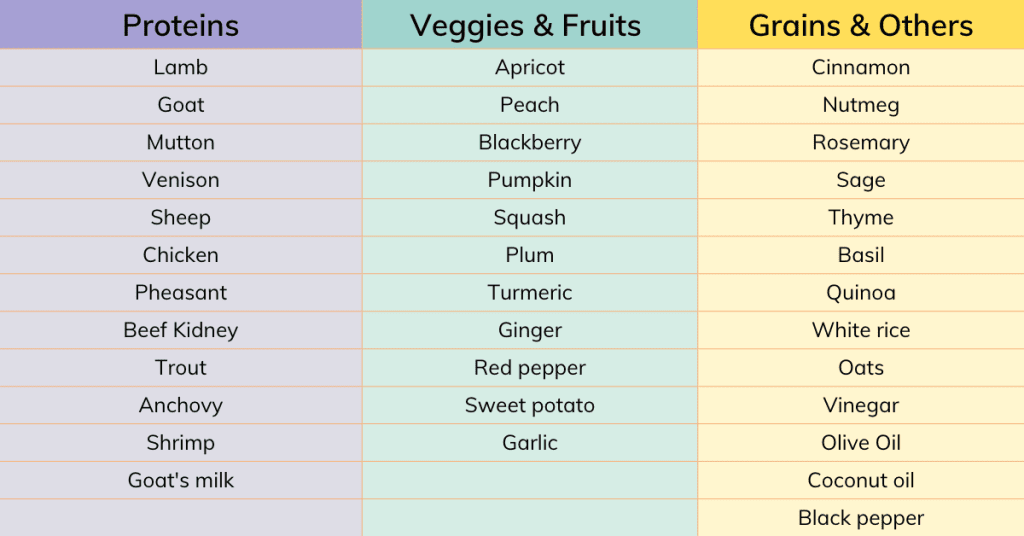The image size is (1024, 536).
Task: Select the Coconut oil cell
Action: (x=861, y=481)
